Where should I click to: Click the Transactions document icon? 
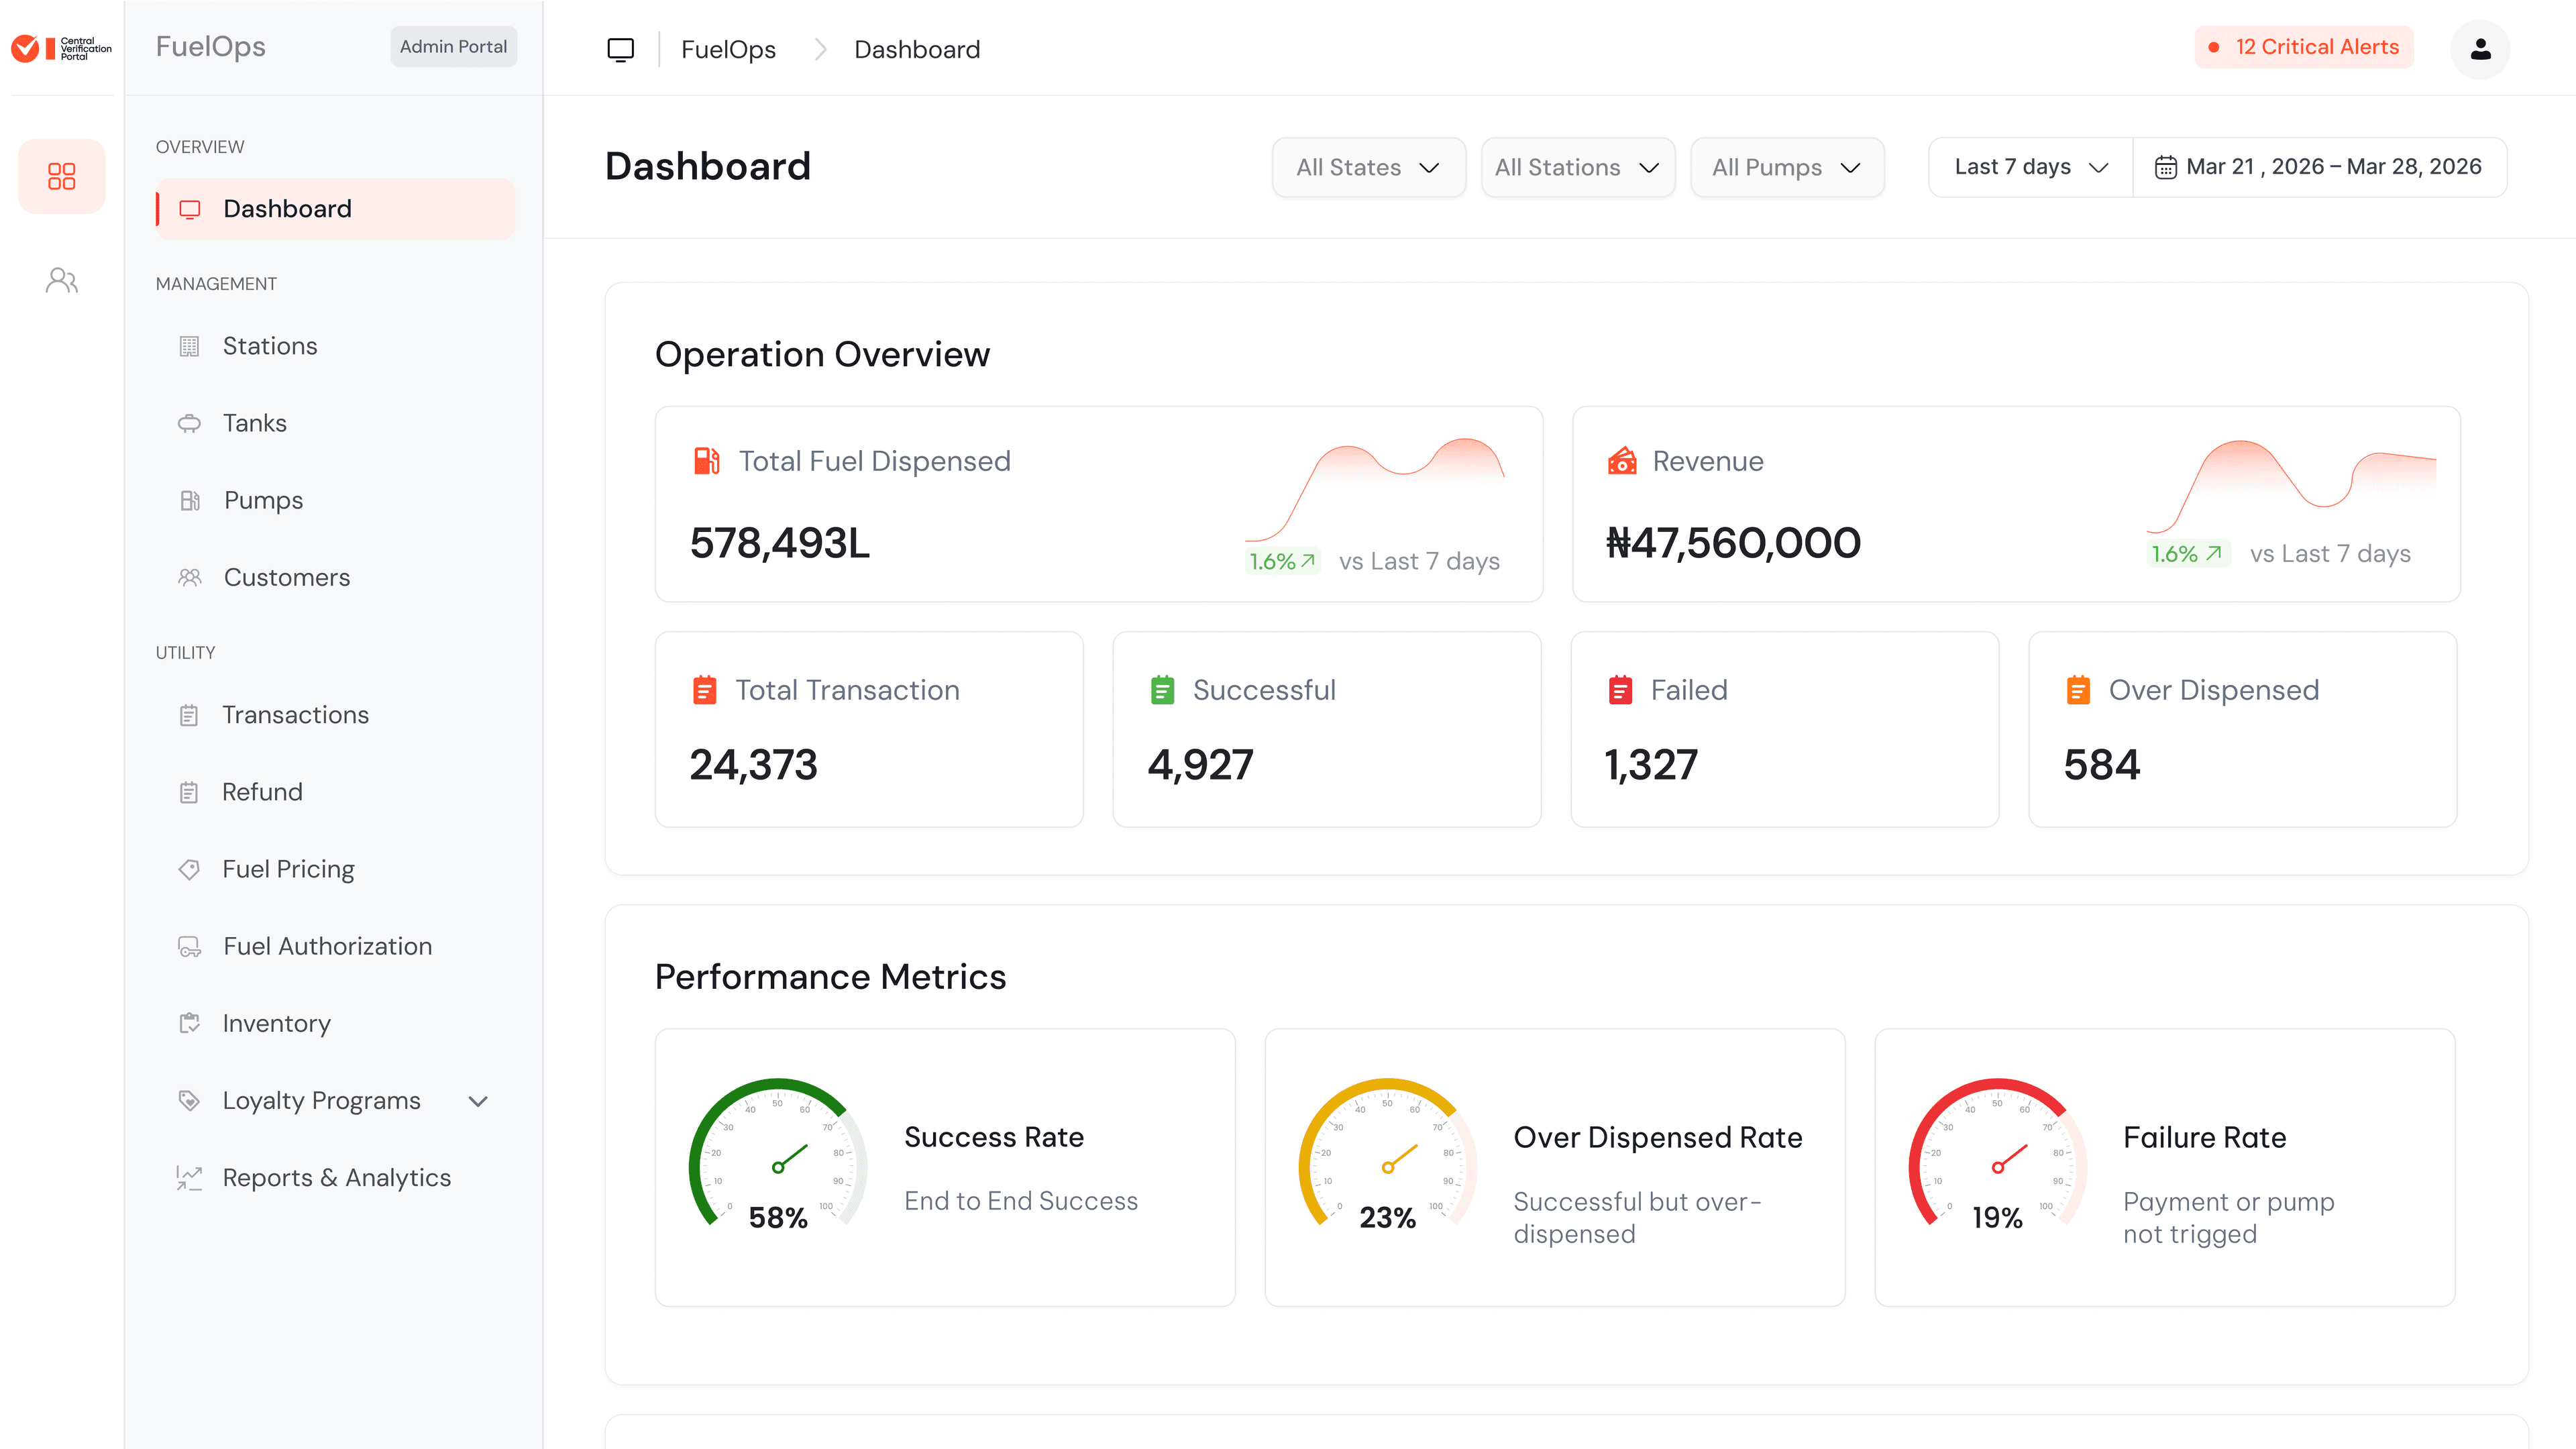tap(189, 715)
